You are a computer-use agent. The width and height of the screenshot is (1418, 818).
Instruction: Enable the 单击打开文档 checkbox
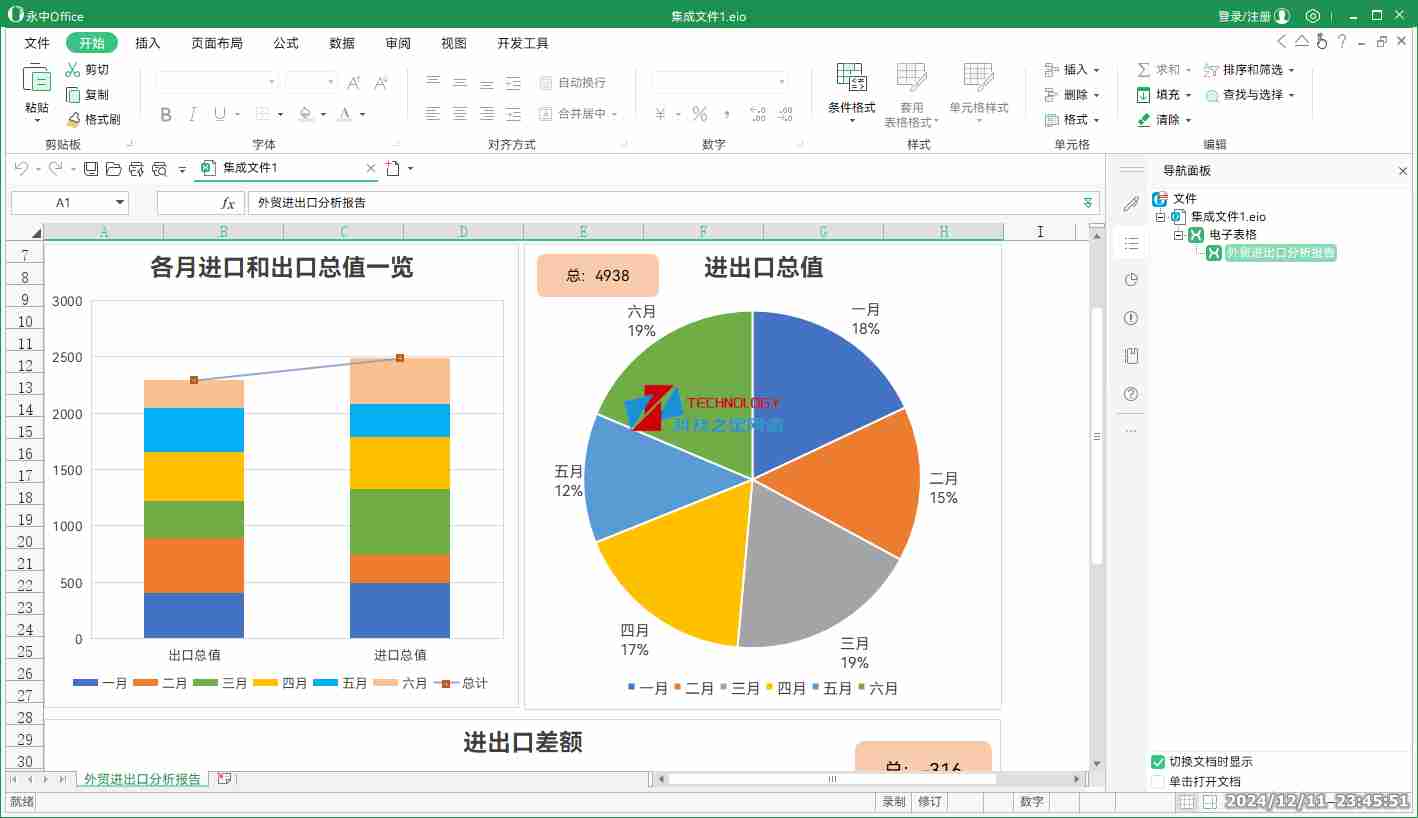click(x=1158, y=782)
